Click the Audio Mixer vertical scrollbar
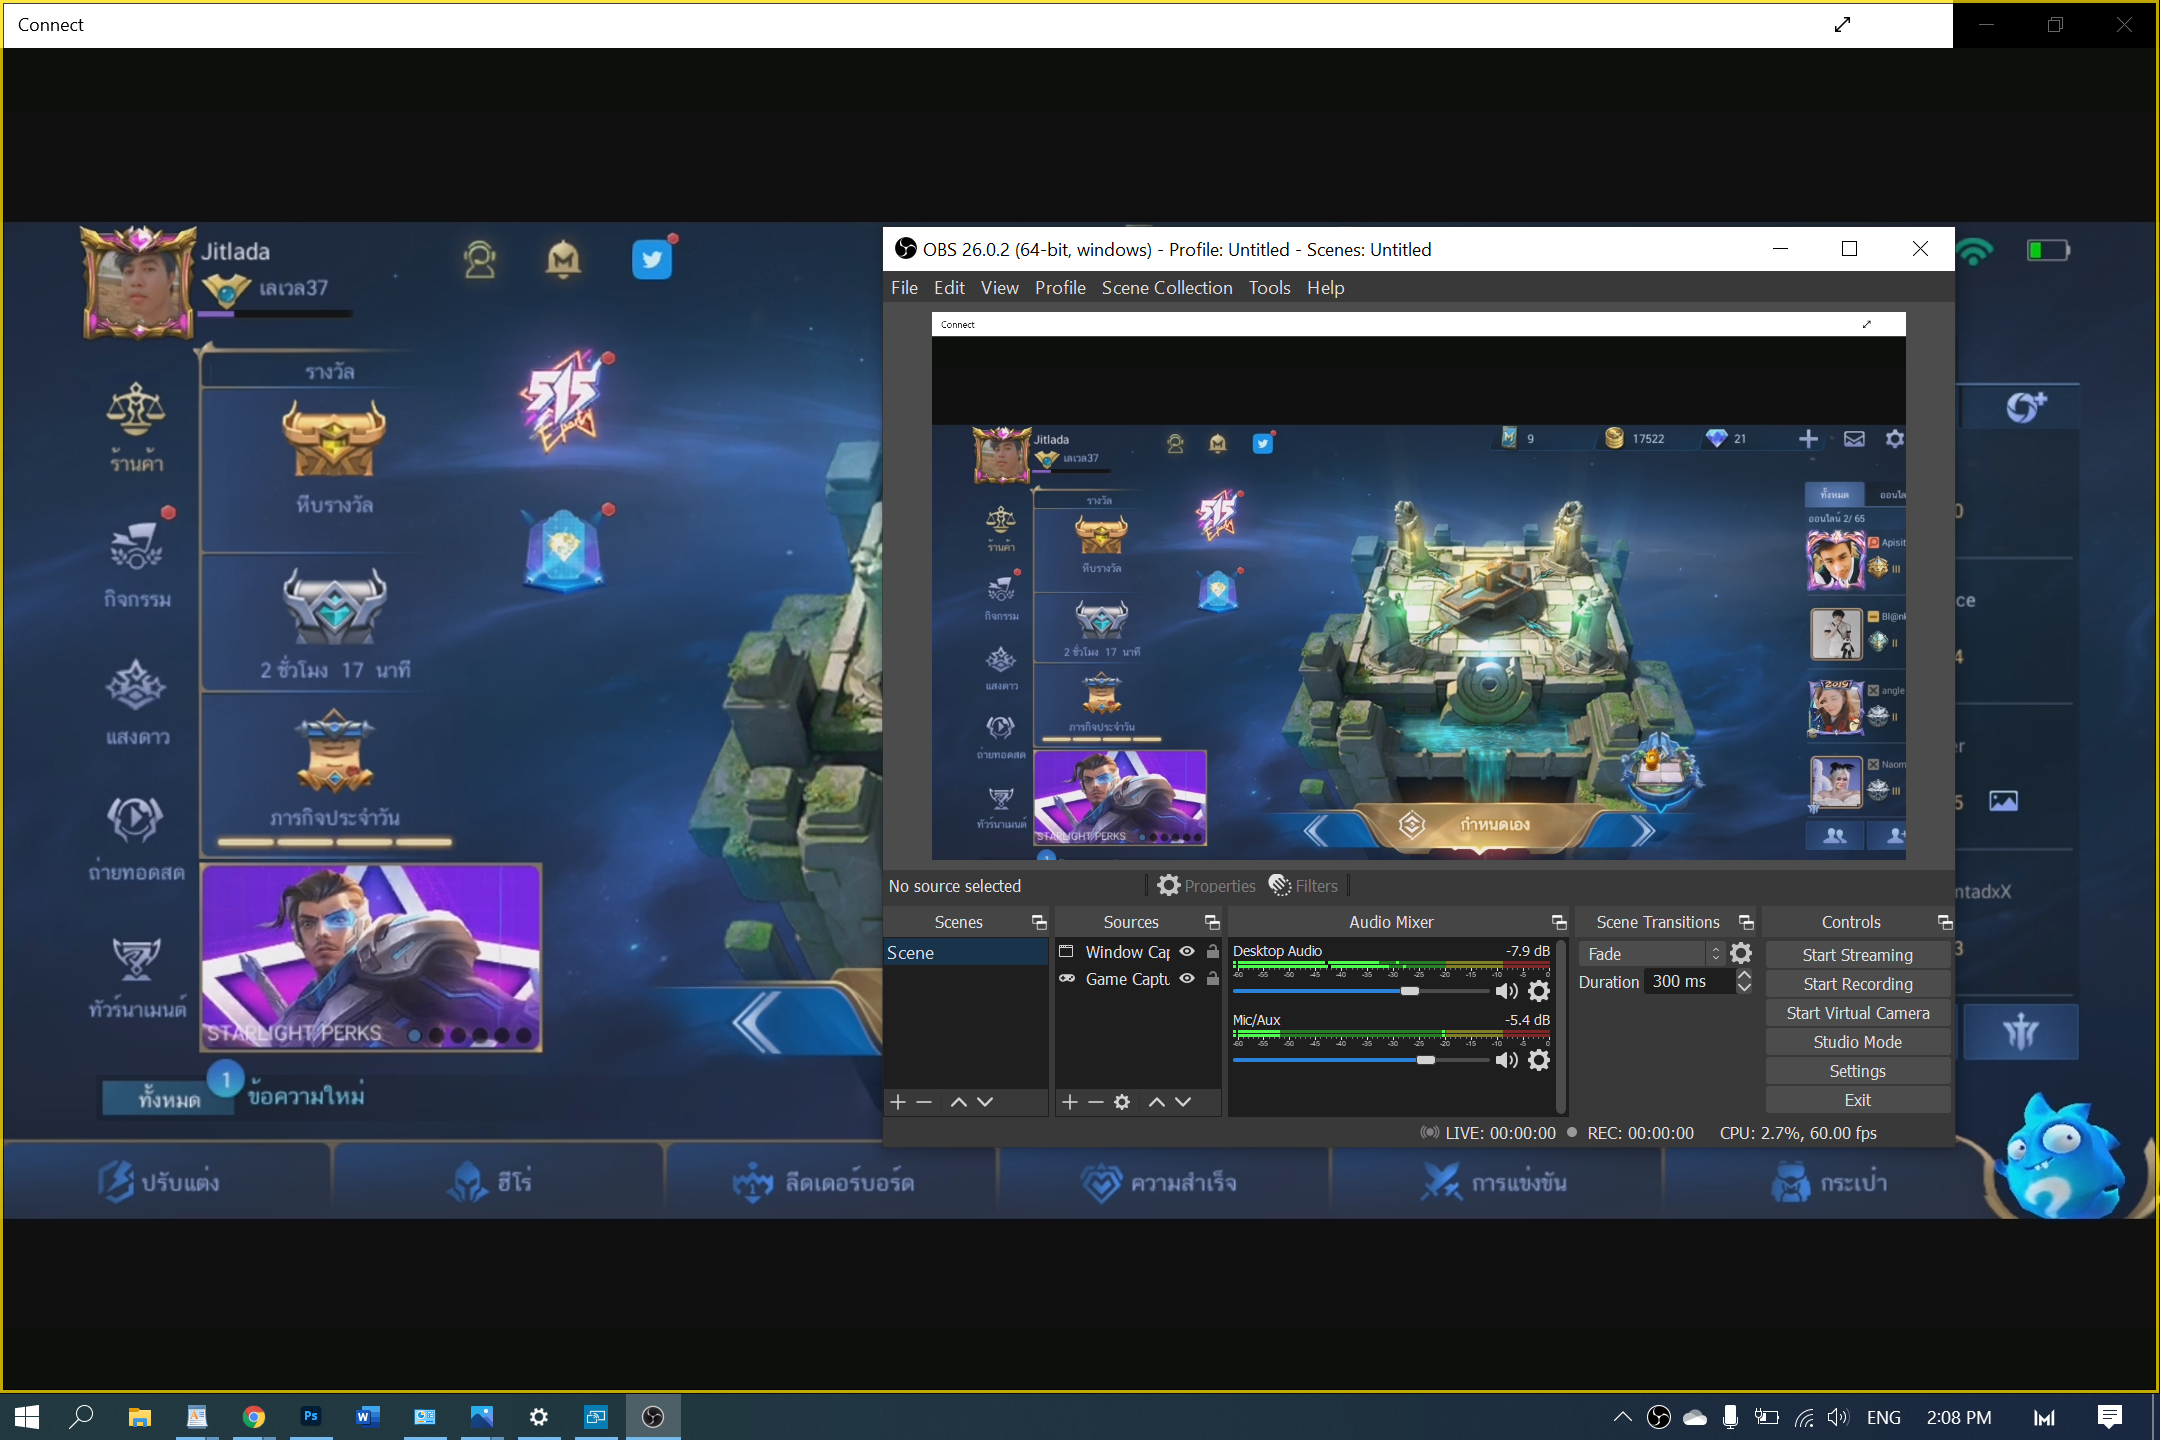Image resolution: width=2160 pixels, height=1440 pixels. (1561, 1025)
